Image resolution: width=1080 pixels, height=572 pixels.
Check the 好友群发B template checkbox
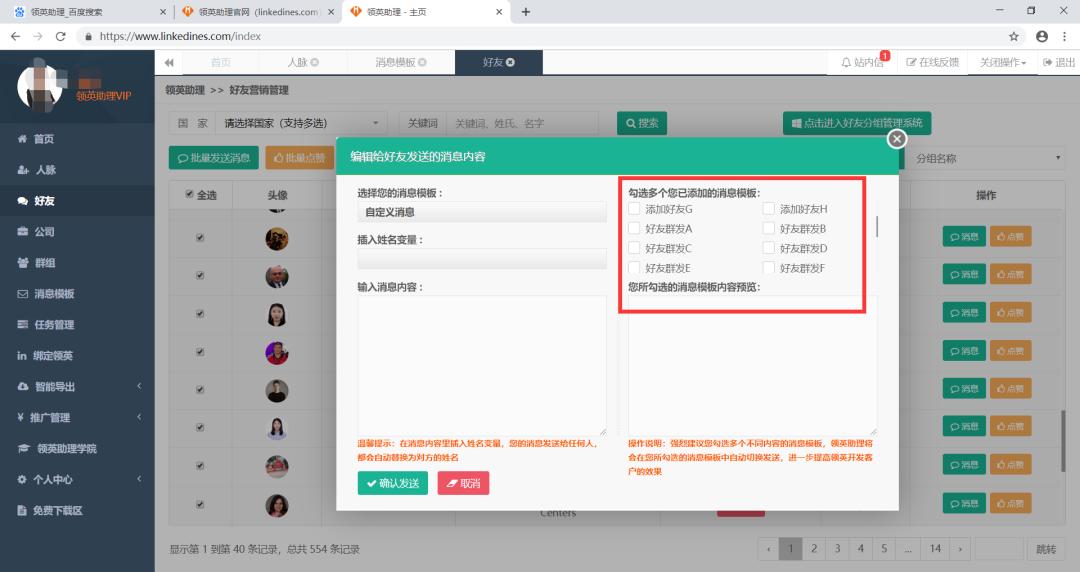[x=769, y=228]
